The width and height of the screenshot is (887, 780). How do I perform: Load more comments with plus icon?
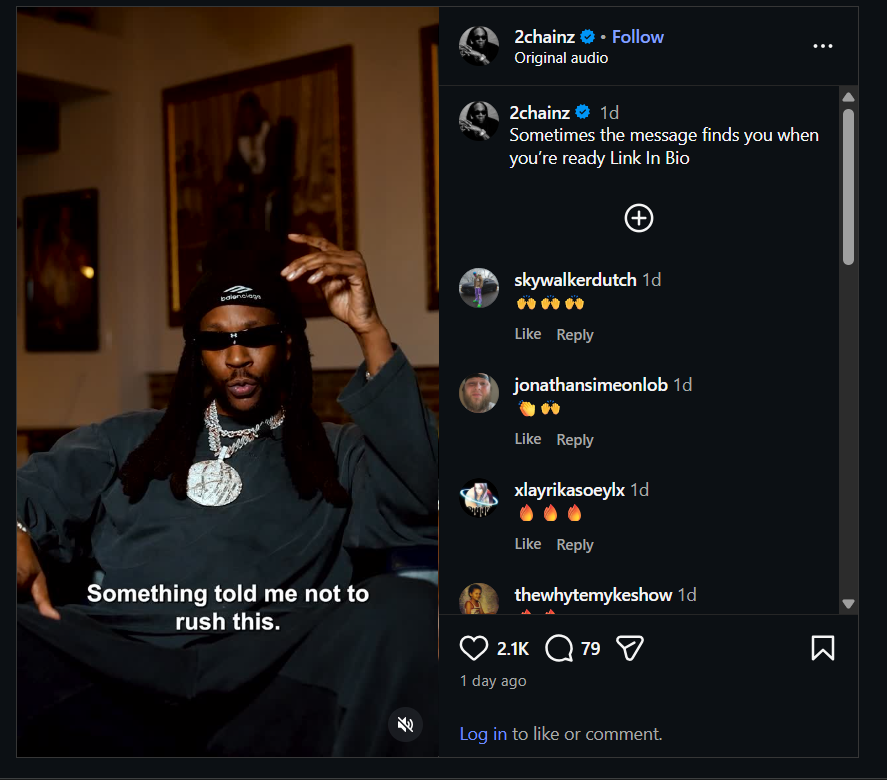pyautogui.click(x=639, y=218)
